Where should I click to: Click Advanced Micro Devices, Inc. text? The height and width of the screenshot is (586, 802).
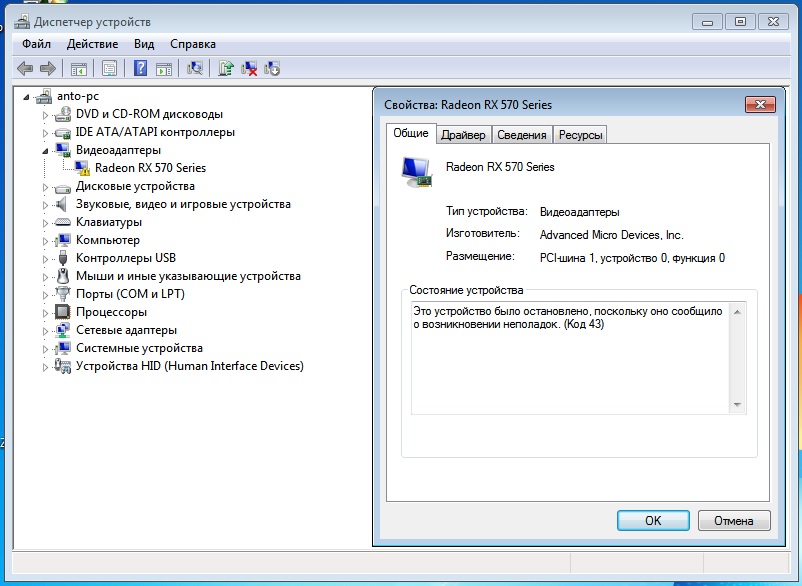click(612, 235)
